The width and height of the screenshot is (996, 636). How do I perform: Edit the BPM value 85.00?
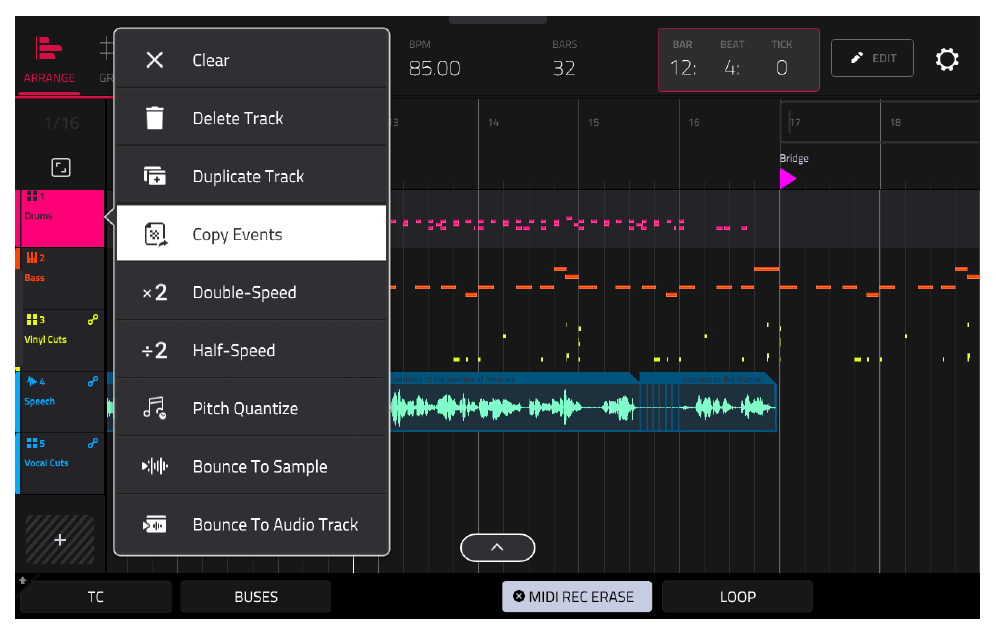coord(434,68)
